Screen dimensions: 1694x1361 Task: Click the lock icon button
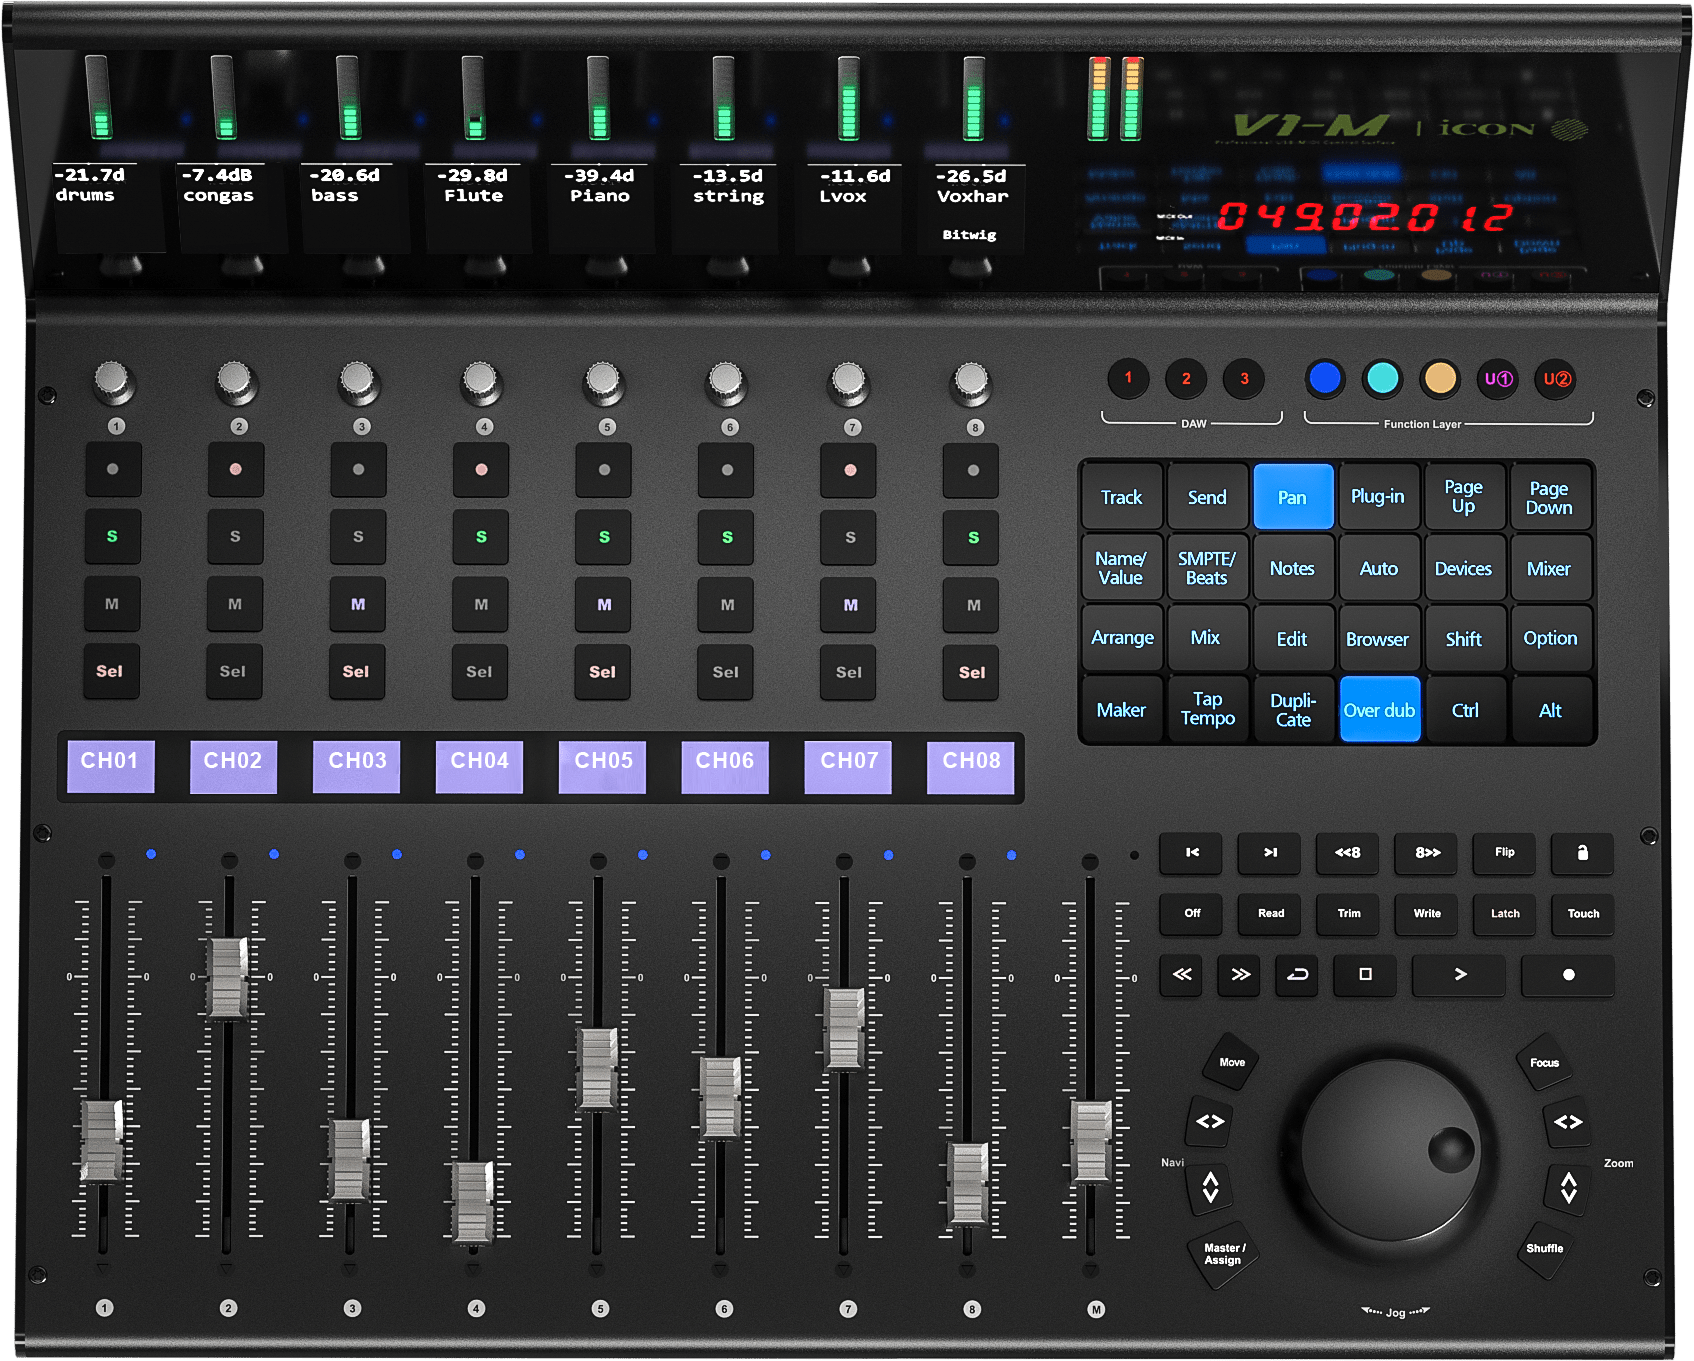coord(1582,853)
